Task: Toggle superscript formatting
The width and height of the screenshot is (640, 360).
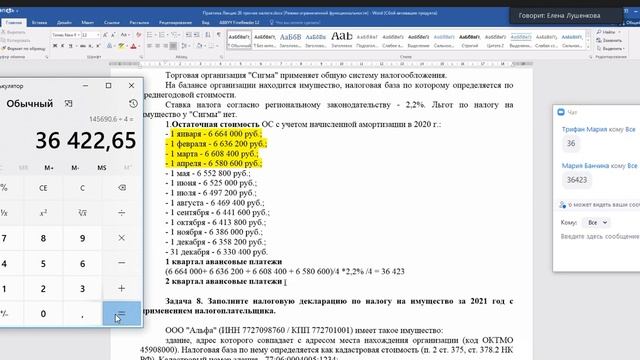Action: tap(98, 46)
